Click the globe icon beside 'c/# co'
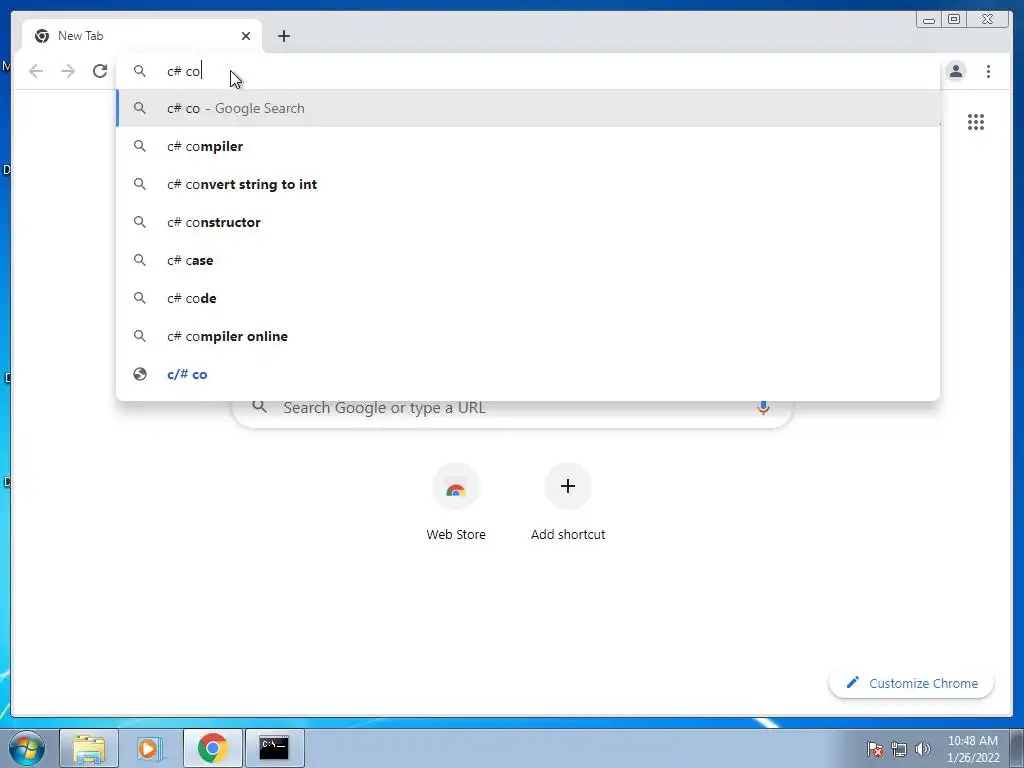The width and height of the screenshot is (1024, 768). 140,374
